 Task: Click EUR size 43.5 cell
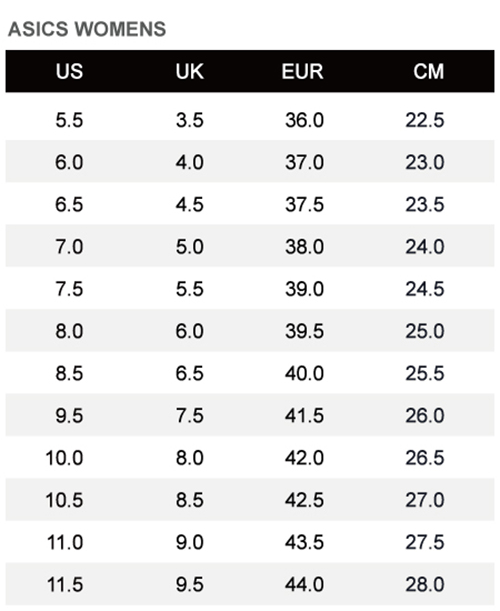304,542
